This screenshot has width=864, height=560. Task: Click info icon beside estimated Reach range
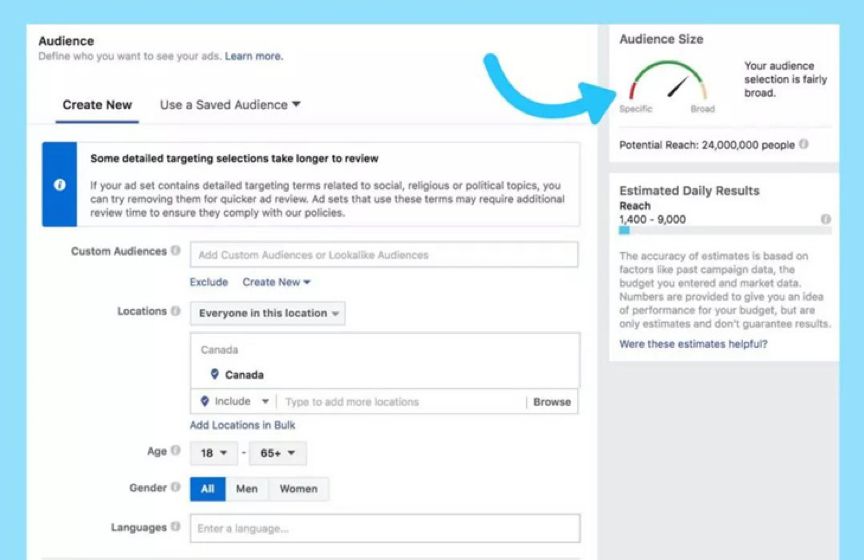825,219
